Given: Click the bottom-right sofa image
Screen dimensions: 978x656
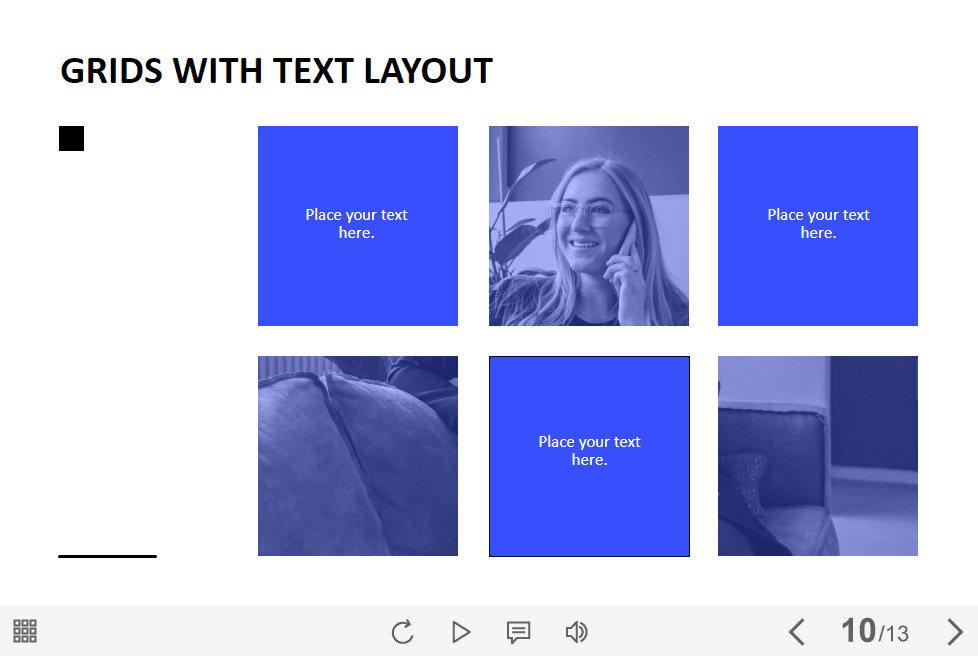Looking at the screenshot, I should click(x=817, y=456).
